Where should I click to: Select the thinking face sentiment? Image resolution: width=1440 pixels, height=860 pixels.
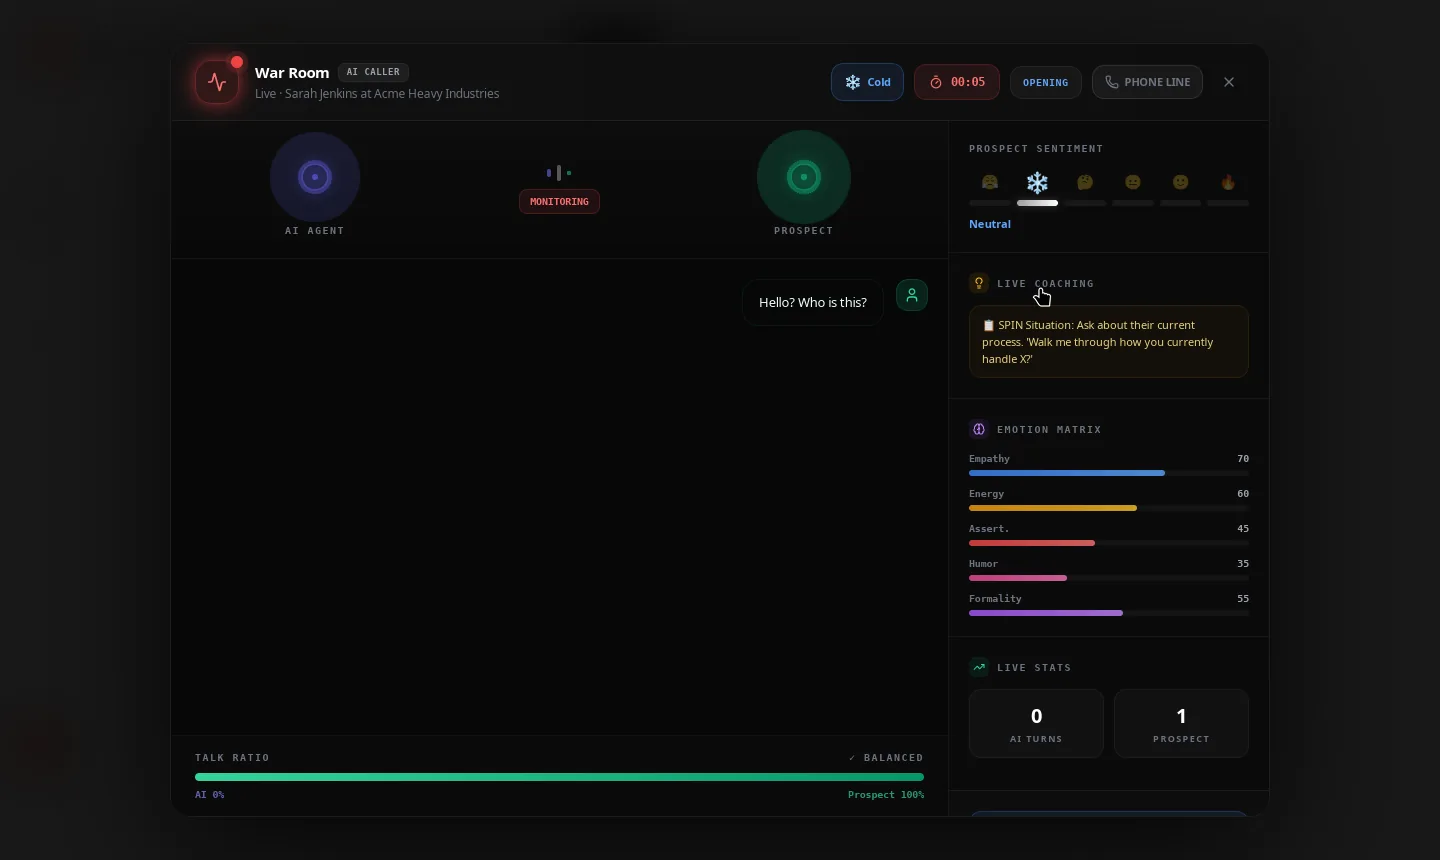point(1085,182)
